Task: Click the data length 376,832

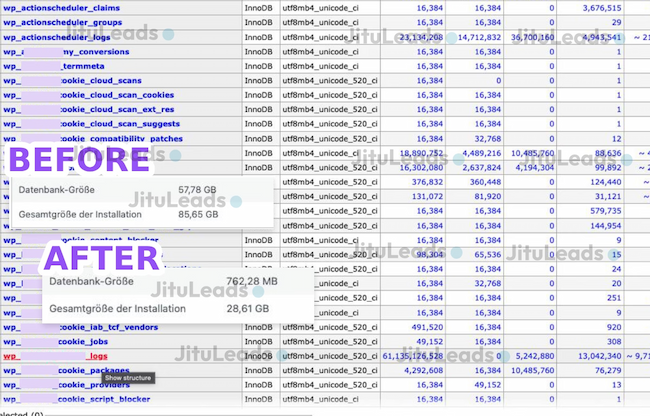Action: pos(427,182)
